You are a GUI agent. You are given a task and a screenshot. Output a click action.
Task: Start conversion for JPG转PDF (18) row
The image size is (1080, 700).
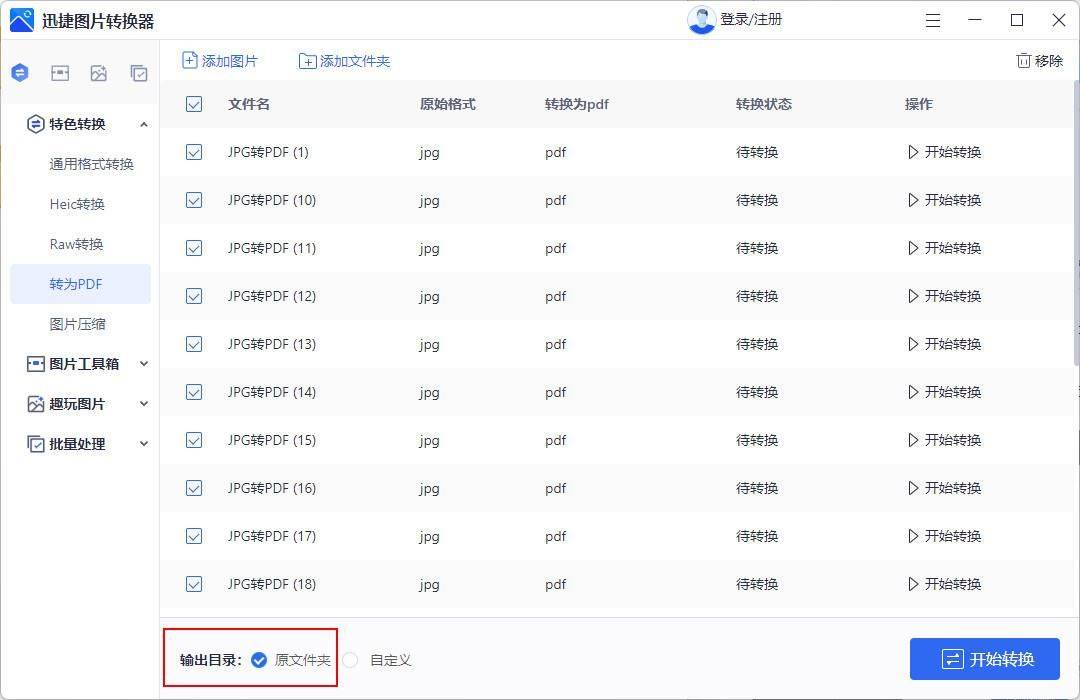coord(944,584)
